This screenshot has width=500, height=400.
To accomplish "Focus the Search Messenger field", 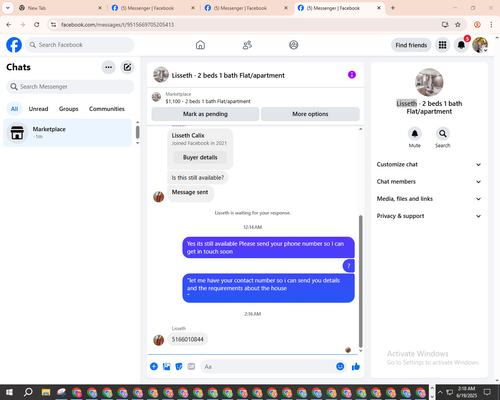I will tap(70, 87).
